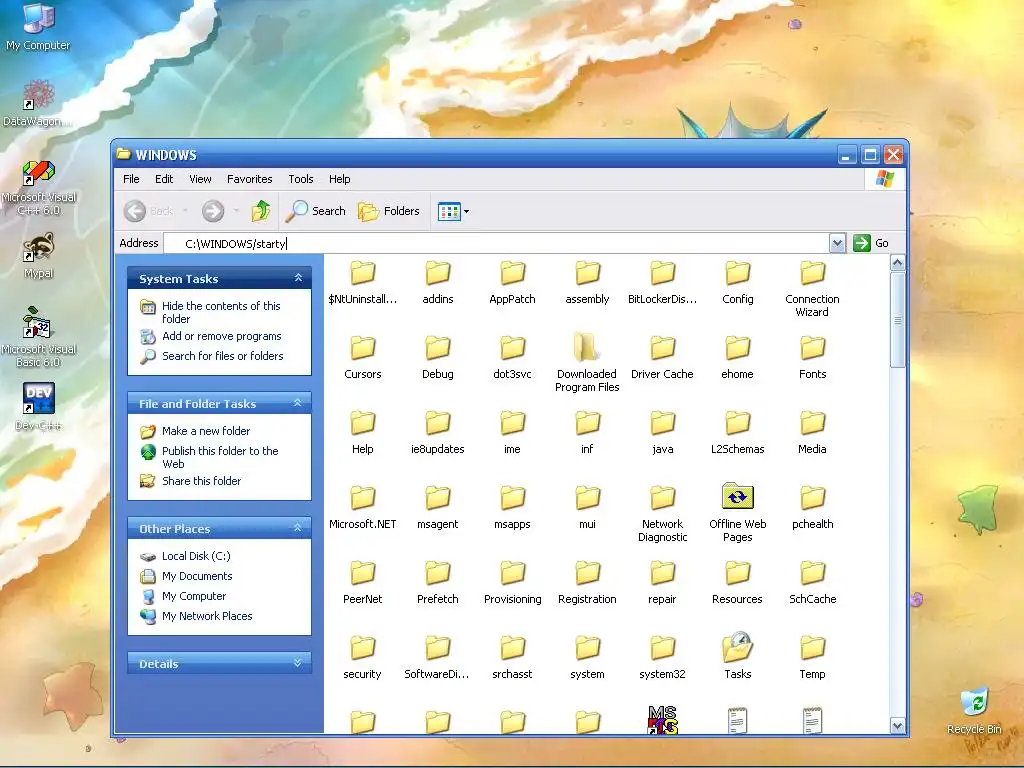1024x768 pixels.
Task: Collapse the System Tasks panel
Action: click(298, 278)
